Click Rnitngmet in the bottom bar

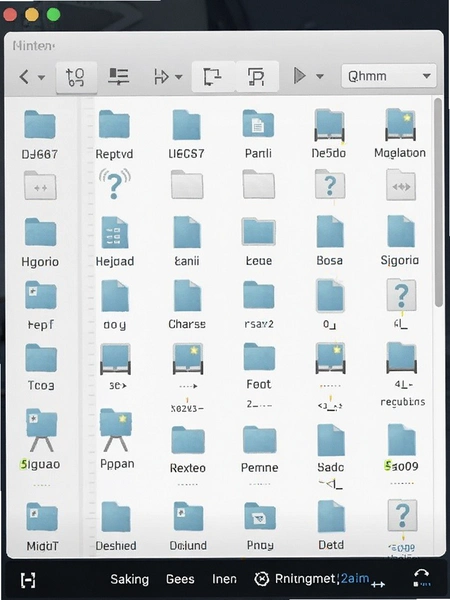click(x=305, y=579)
